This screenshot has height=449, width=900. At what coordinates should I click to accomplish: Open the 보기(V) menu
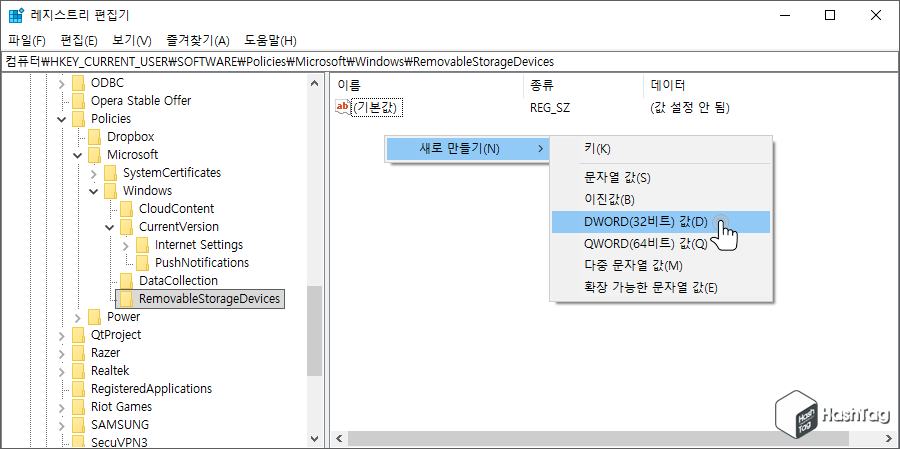[132, 41]
